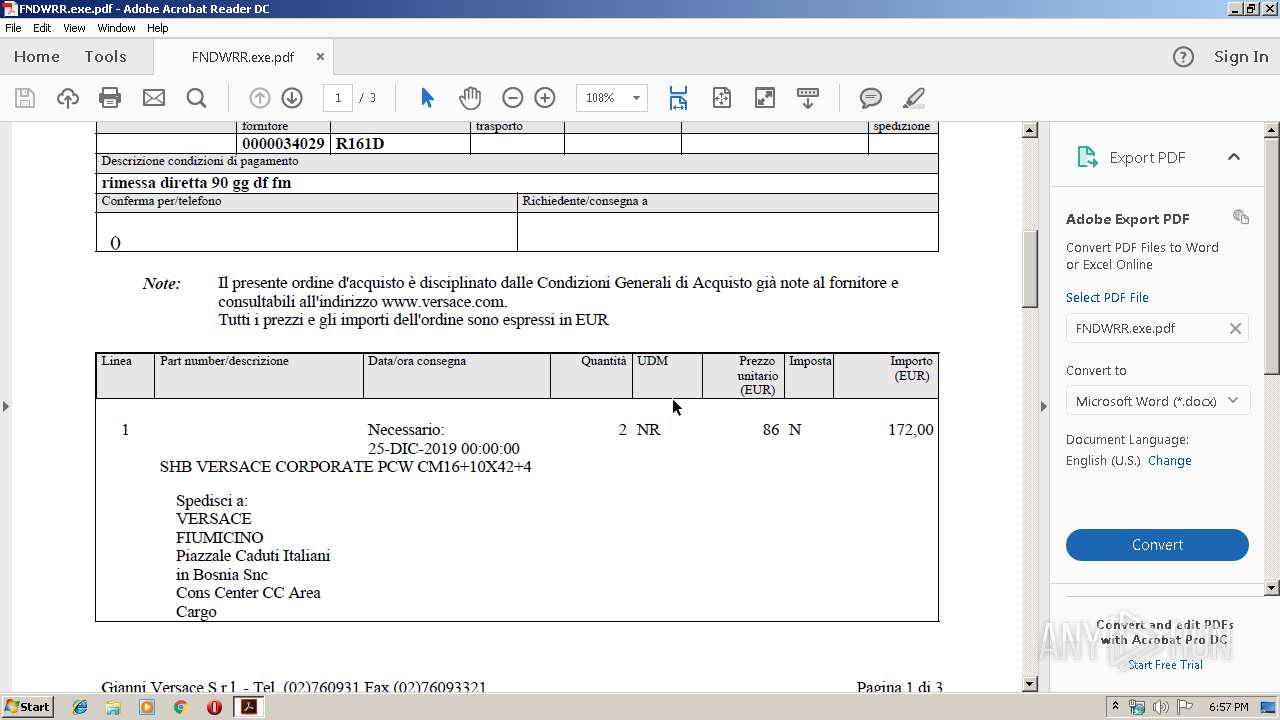Click Fit one full page icon

[722, 97]
